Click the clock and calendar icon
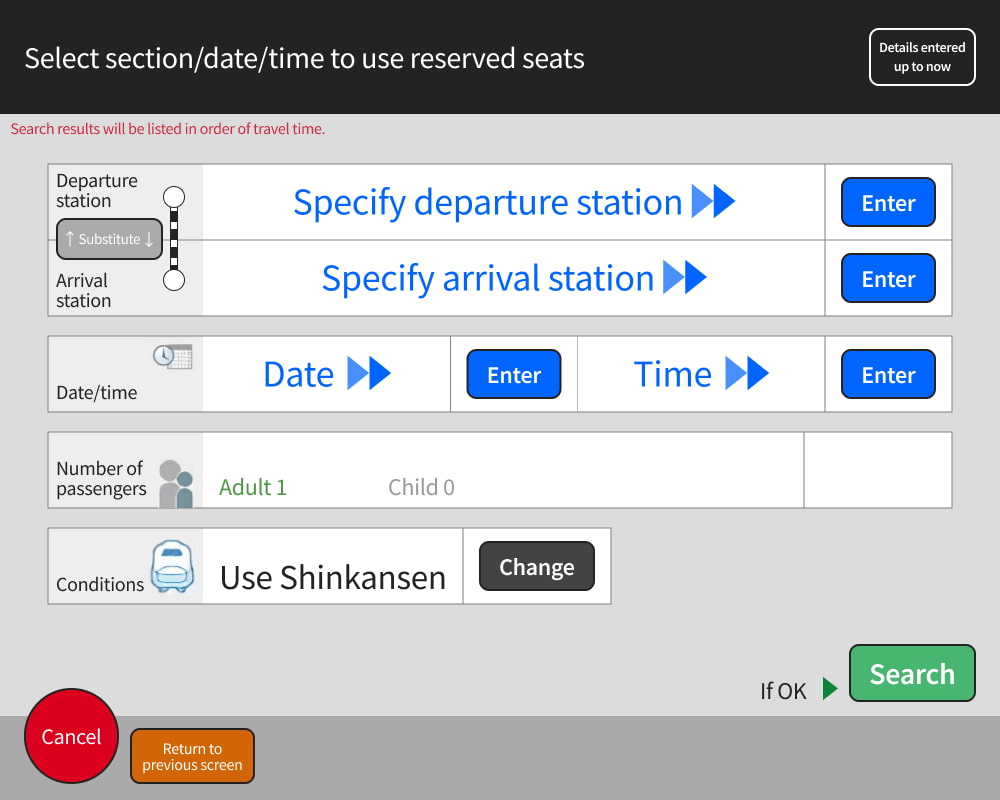Screen dimensions: 1000x800 click(x=172, y=356)
